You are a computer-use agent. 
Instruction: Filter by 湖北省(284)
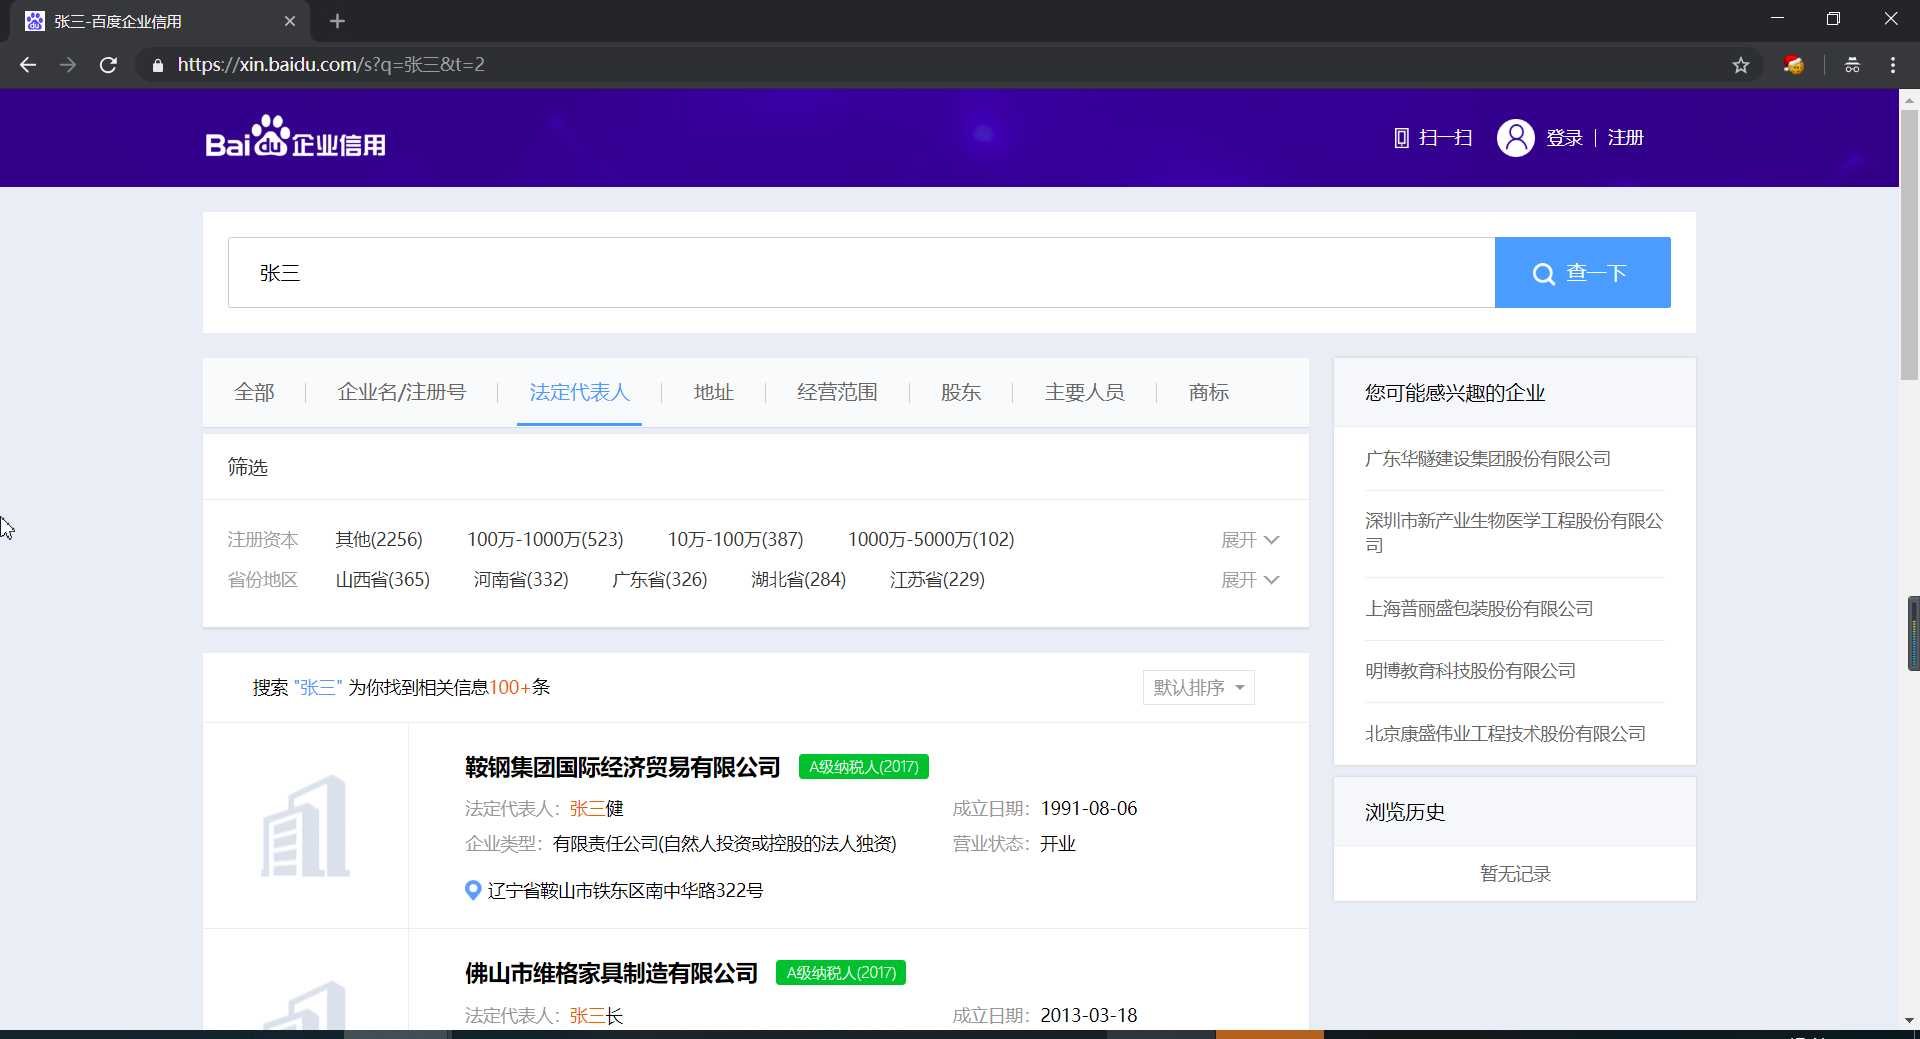click(799, 580)
